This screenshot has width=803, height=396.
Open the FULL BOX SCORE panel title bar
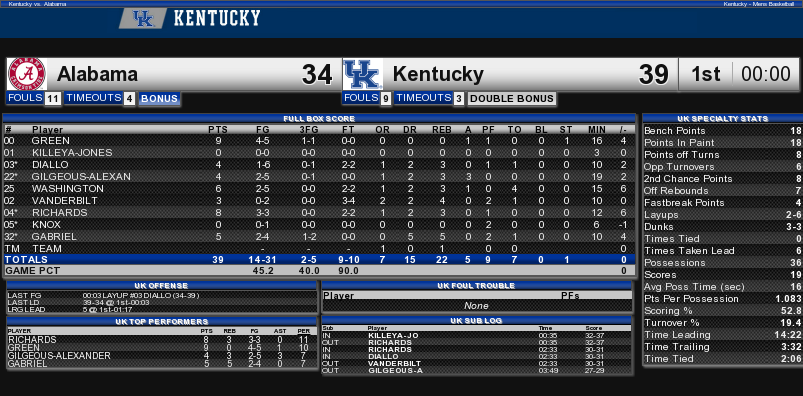319,119
